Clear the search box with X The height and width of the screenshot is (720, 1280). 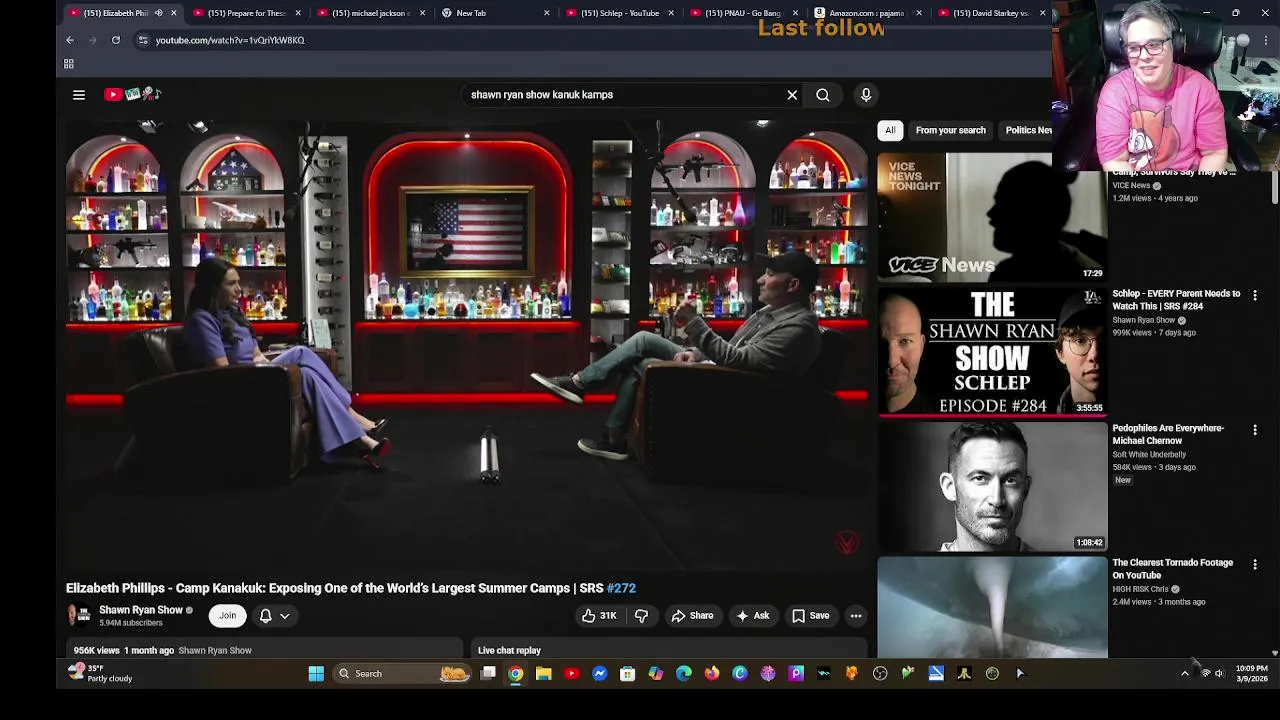[792, 95]
